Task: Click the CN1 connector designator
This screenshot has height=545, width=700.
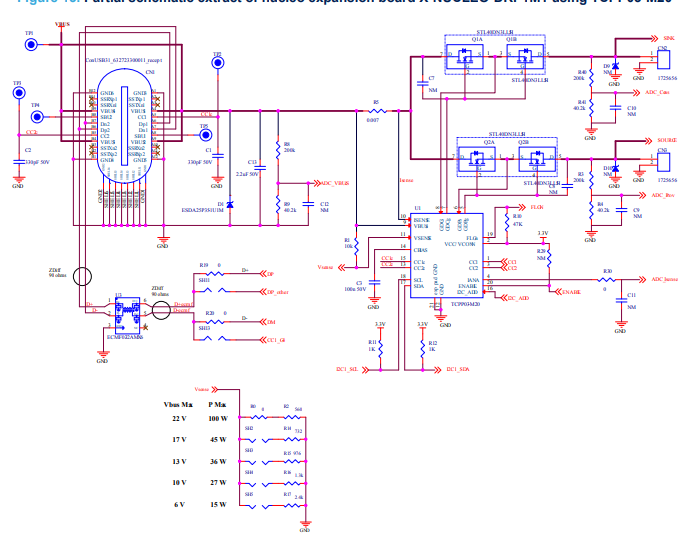Action: 150,72
